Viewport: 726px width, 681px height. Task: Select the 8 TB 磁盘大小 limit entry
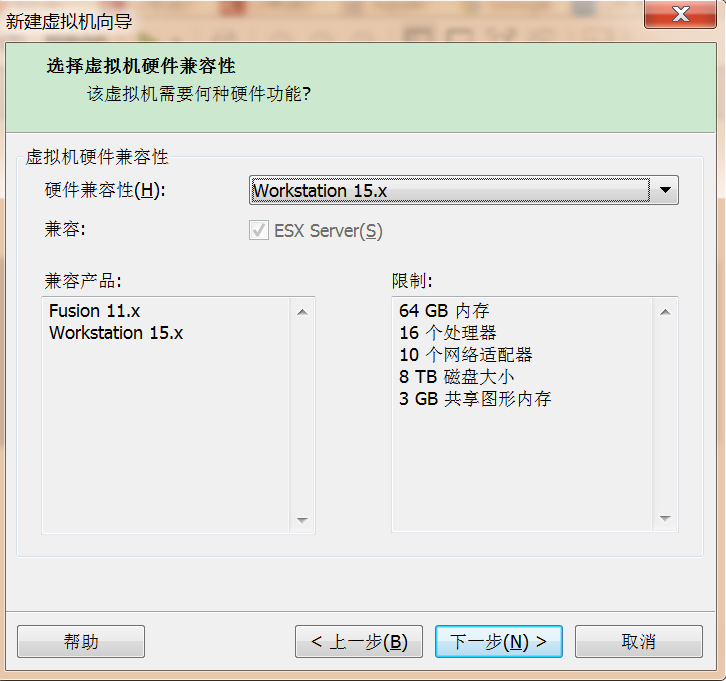(457, 376)
